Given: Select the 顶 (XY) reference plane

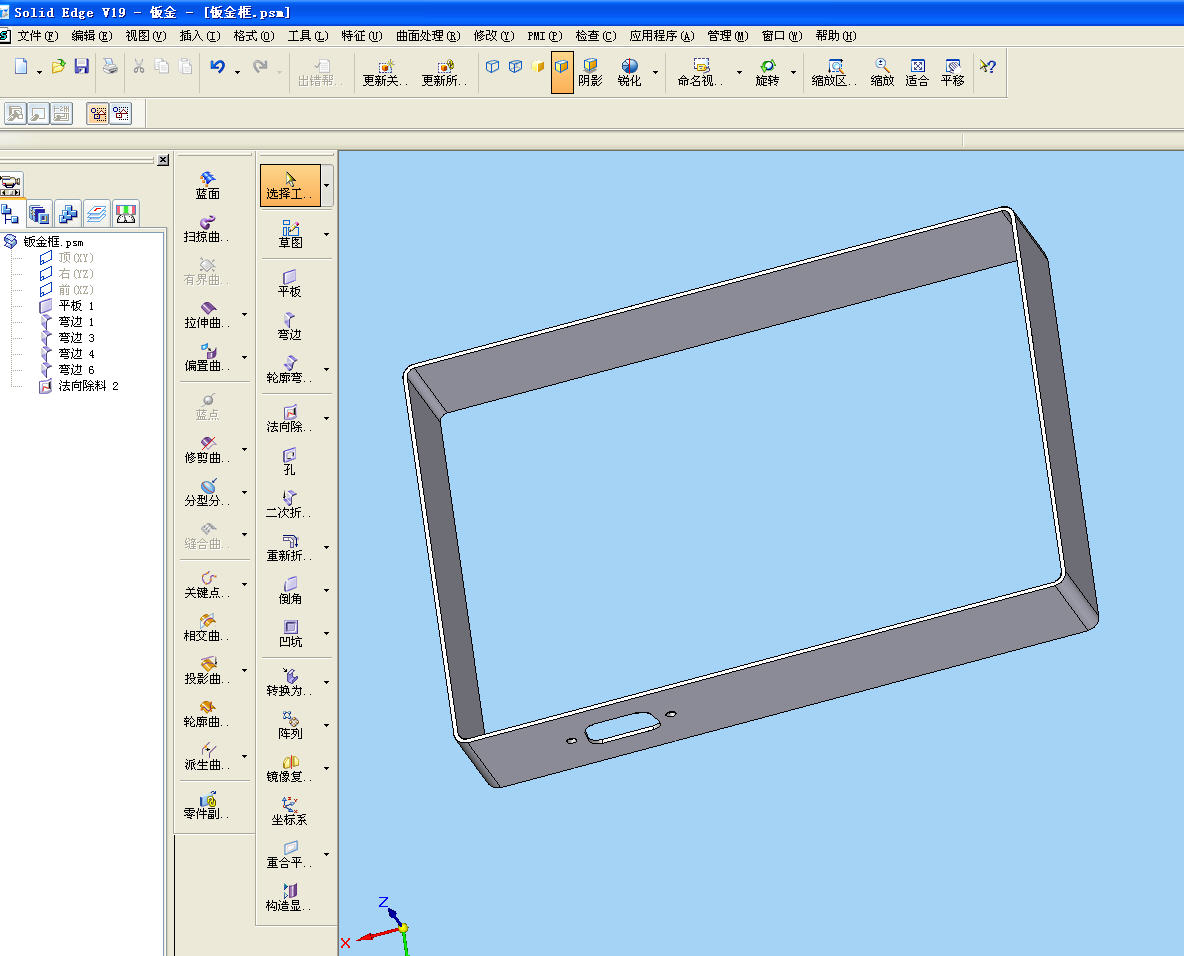Looking at the screenshot, I should point(76,258).
